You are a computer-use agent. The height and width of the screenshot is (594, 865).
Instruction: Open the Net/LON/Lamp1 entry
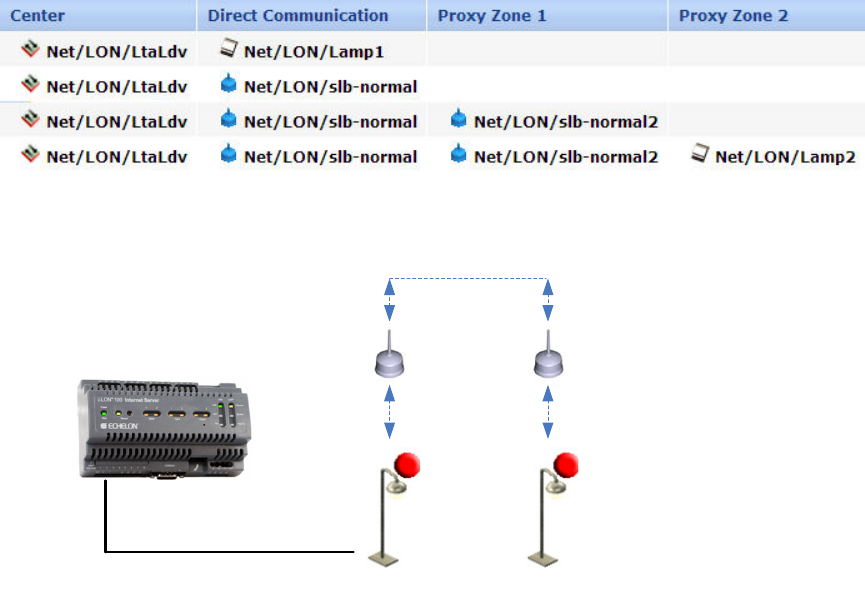(x=313, y=52)
